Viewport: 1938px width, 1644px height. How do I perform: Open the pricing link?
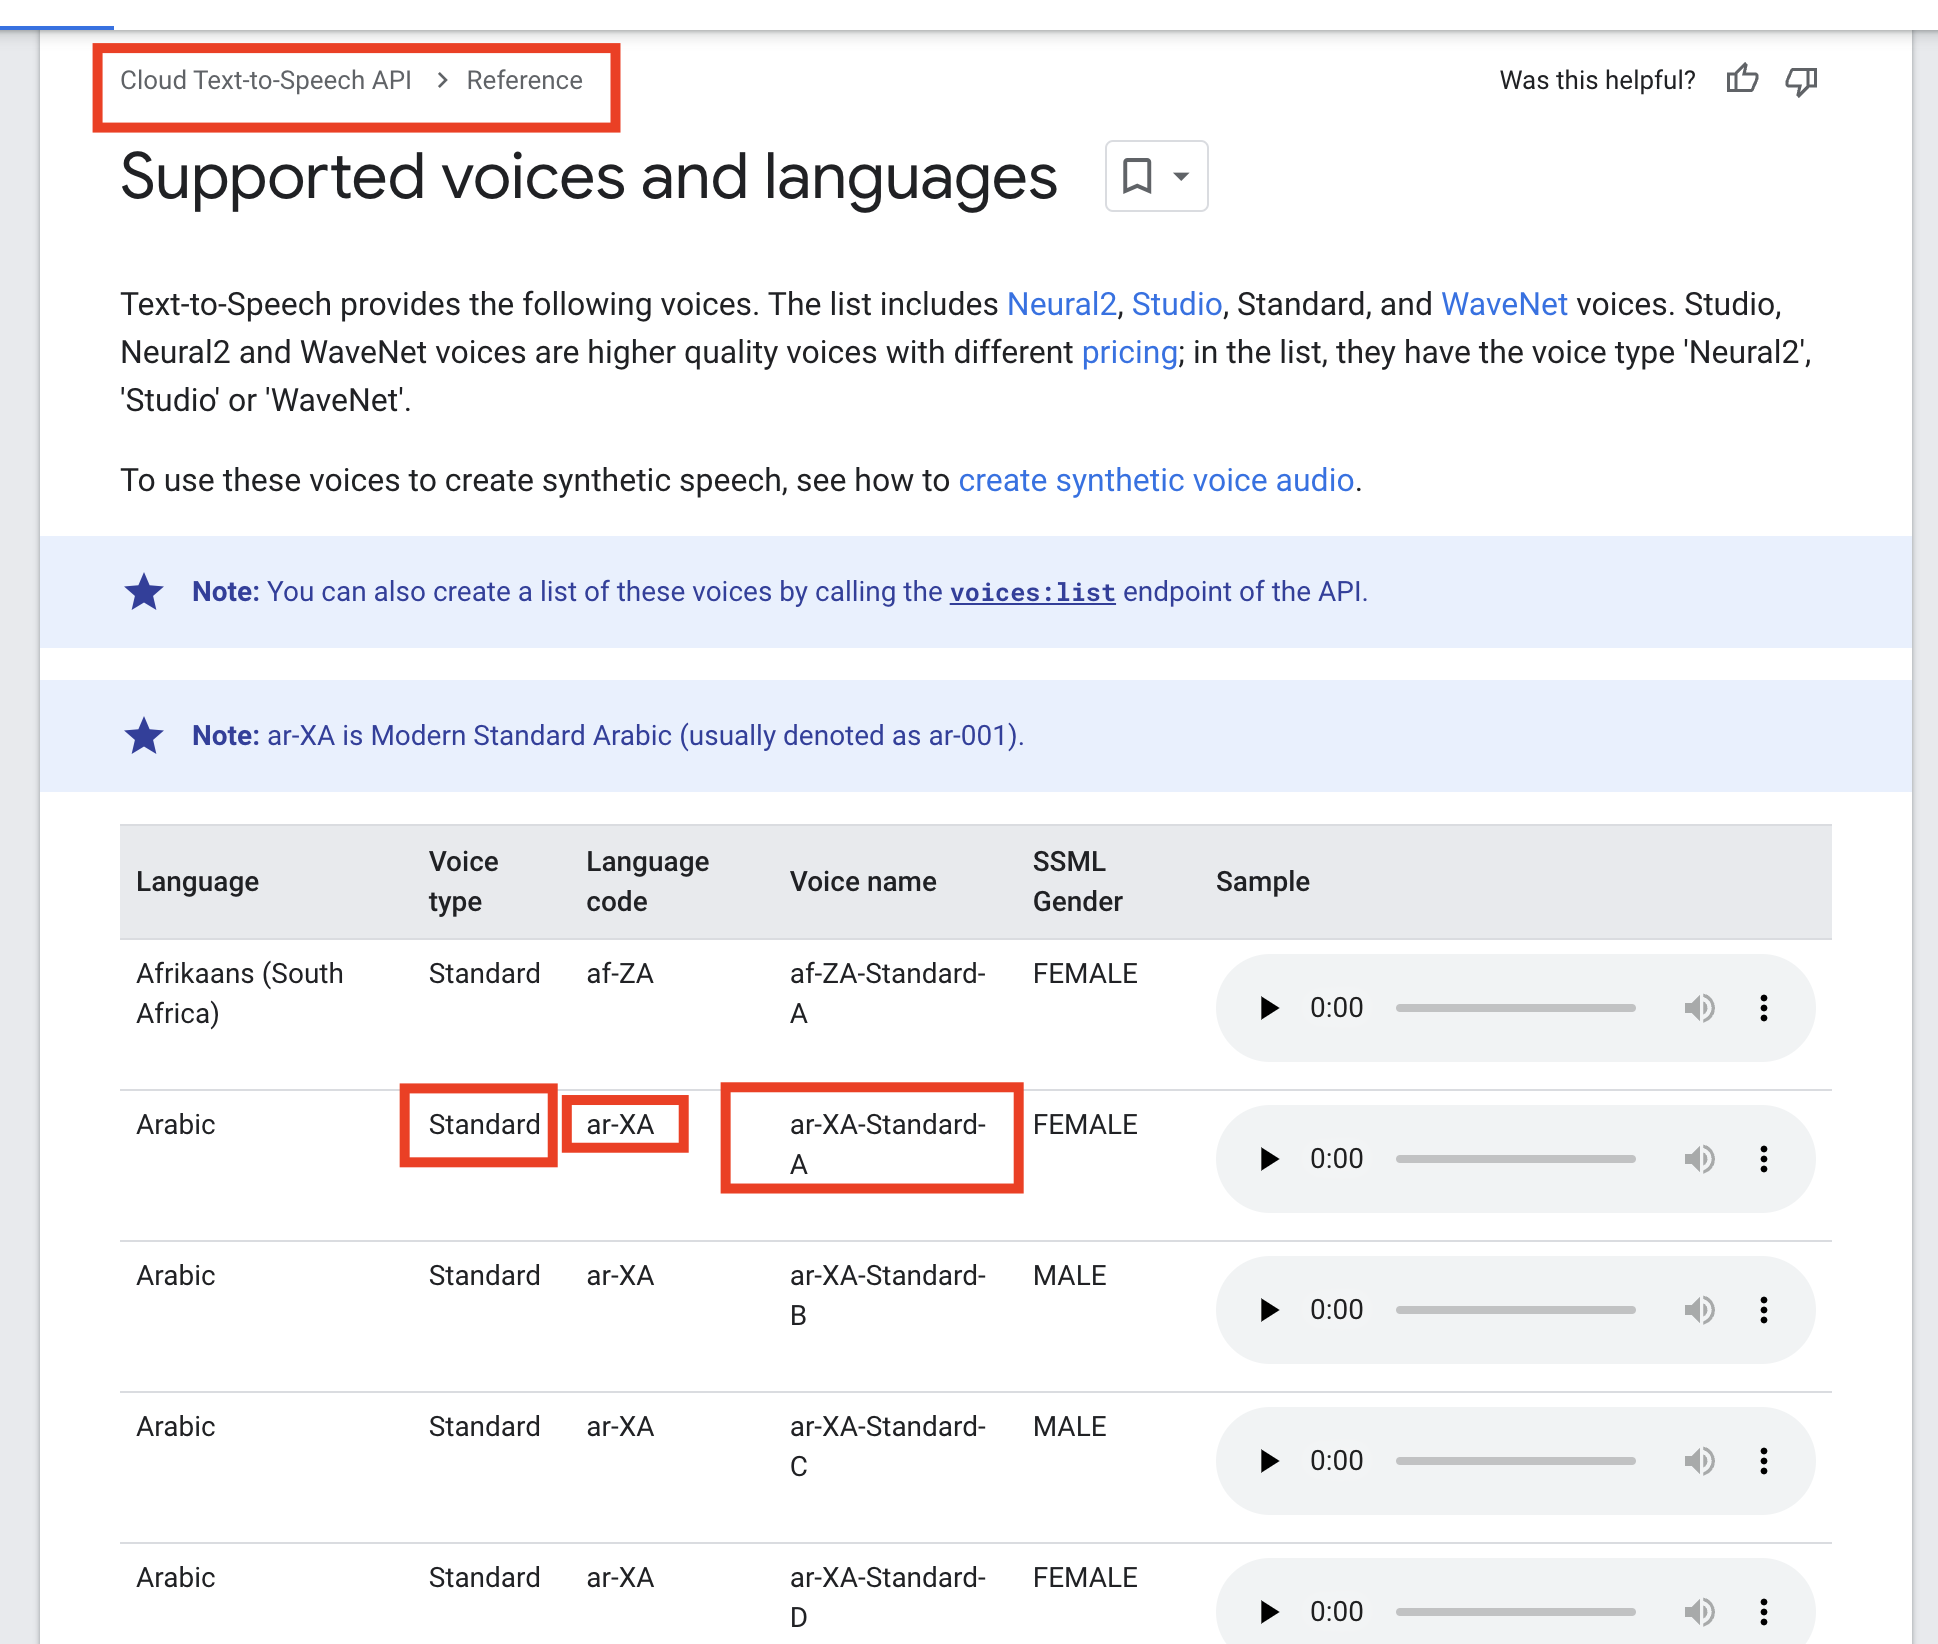click(x=1128, y=352)
